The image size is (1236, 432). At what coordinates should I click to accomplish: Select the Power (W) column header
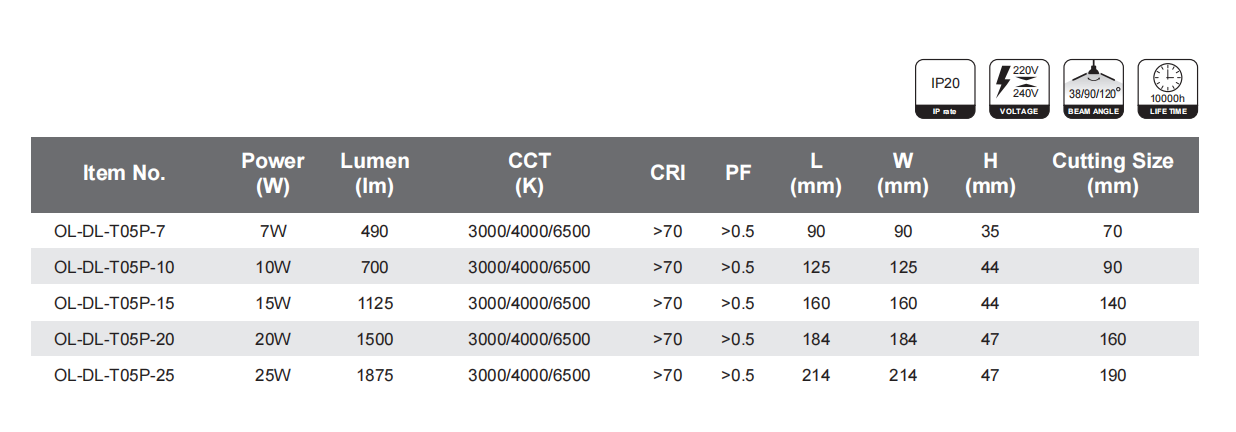[273, 173]
